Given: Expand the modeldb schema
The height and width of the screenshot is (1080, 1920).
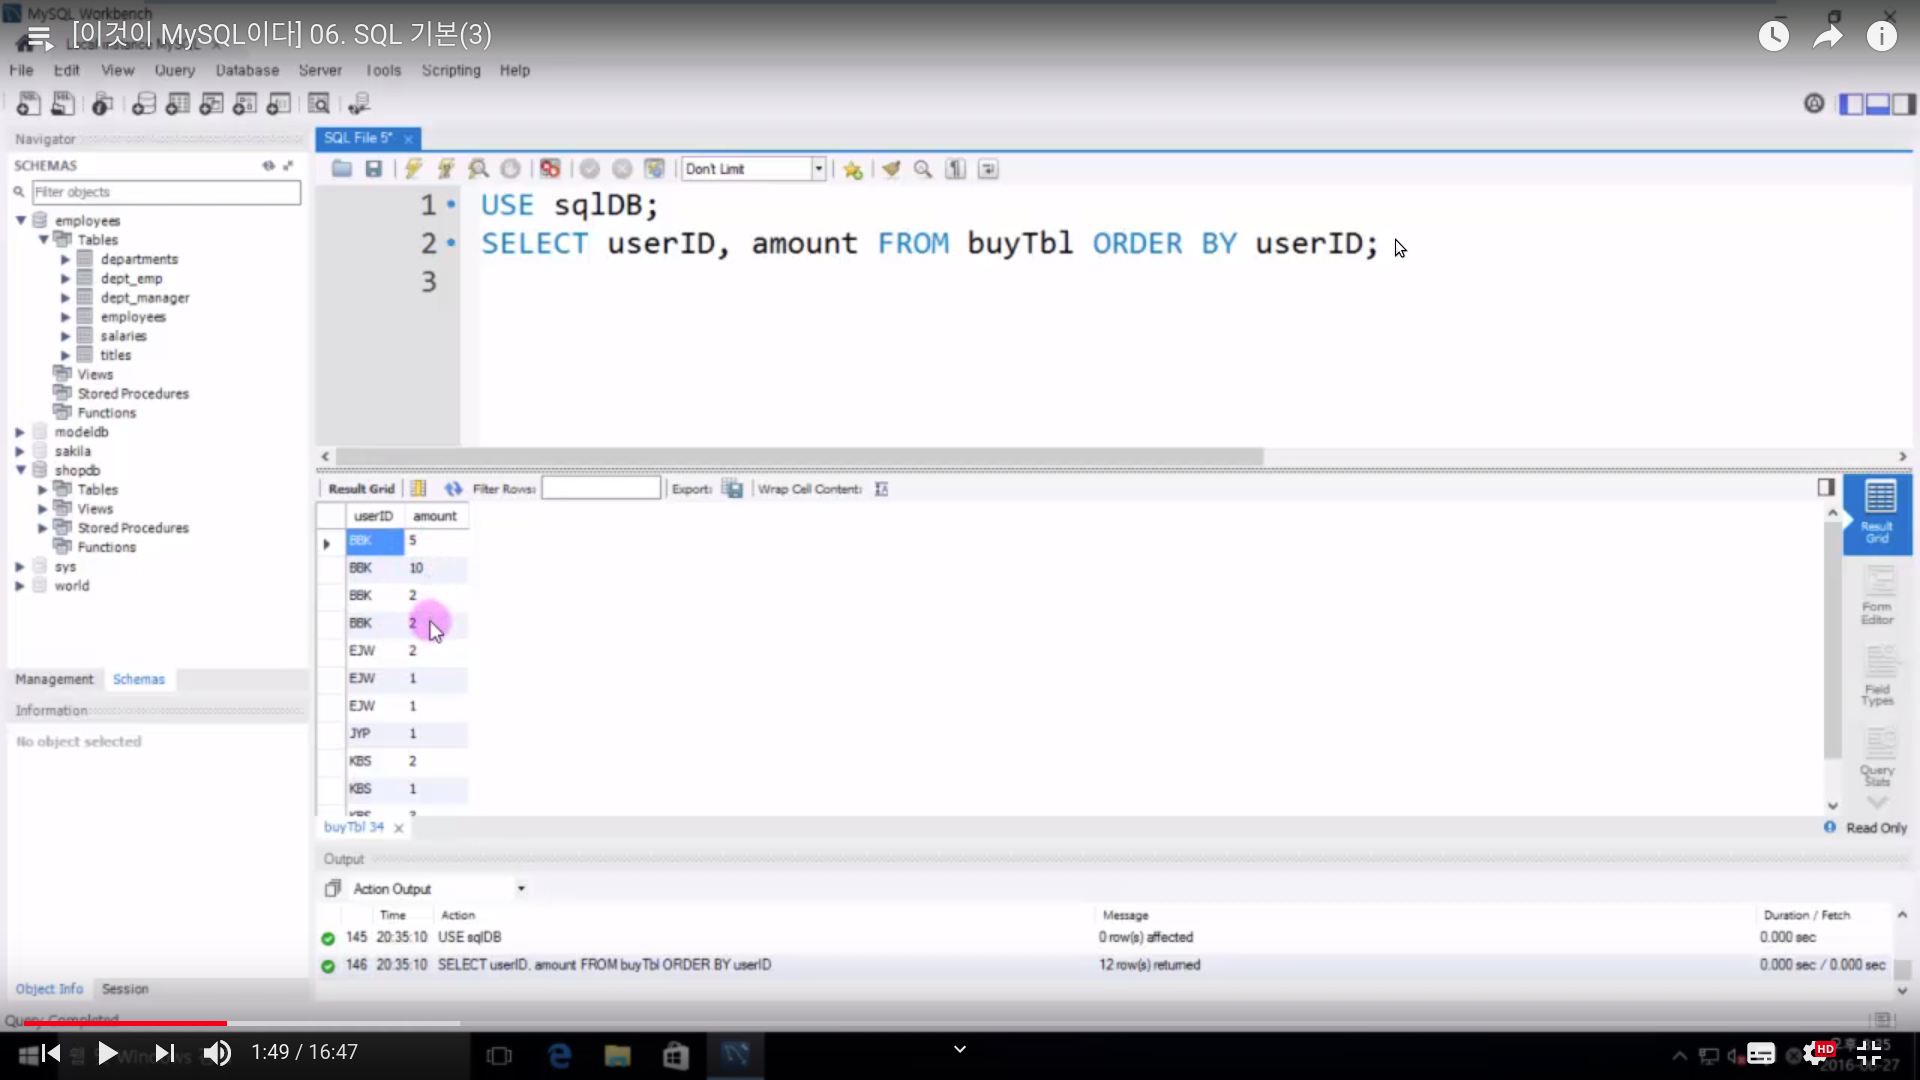Looking at the screenshot, I should click(x=20, y=432).
